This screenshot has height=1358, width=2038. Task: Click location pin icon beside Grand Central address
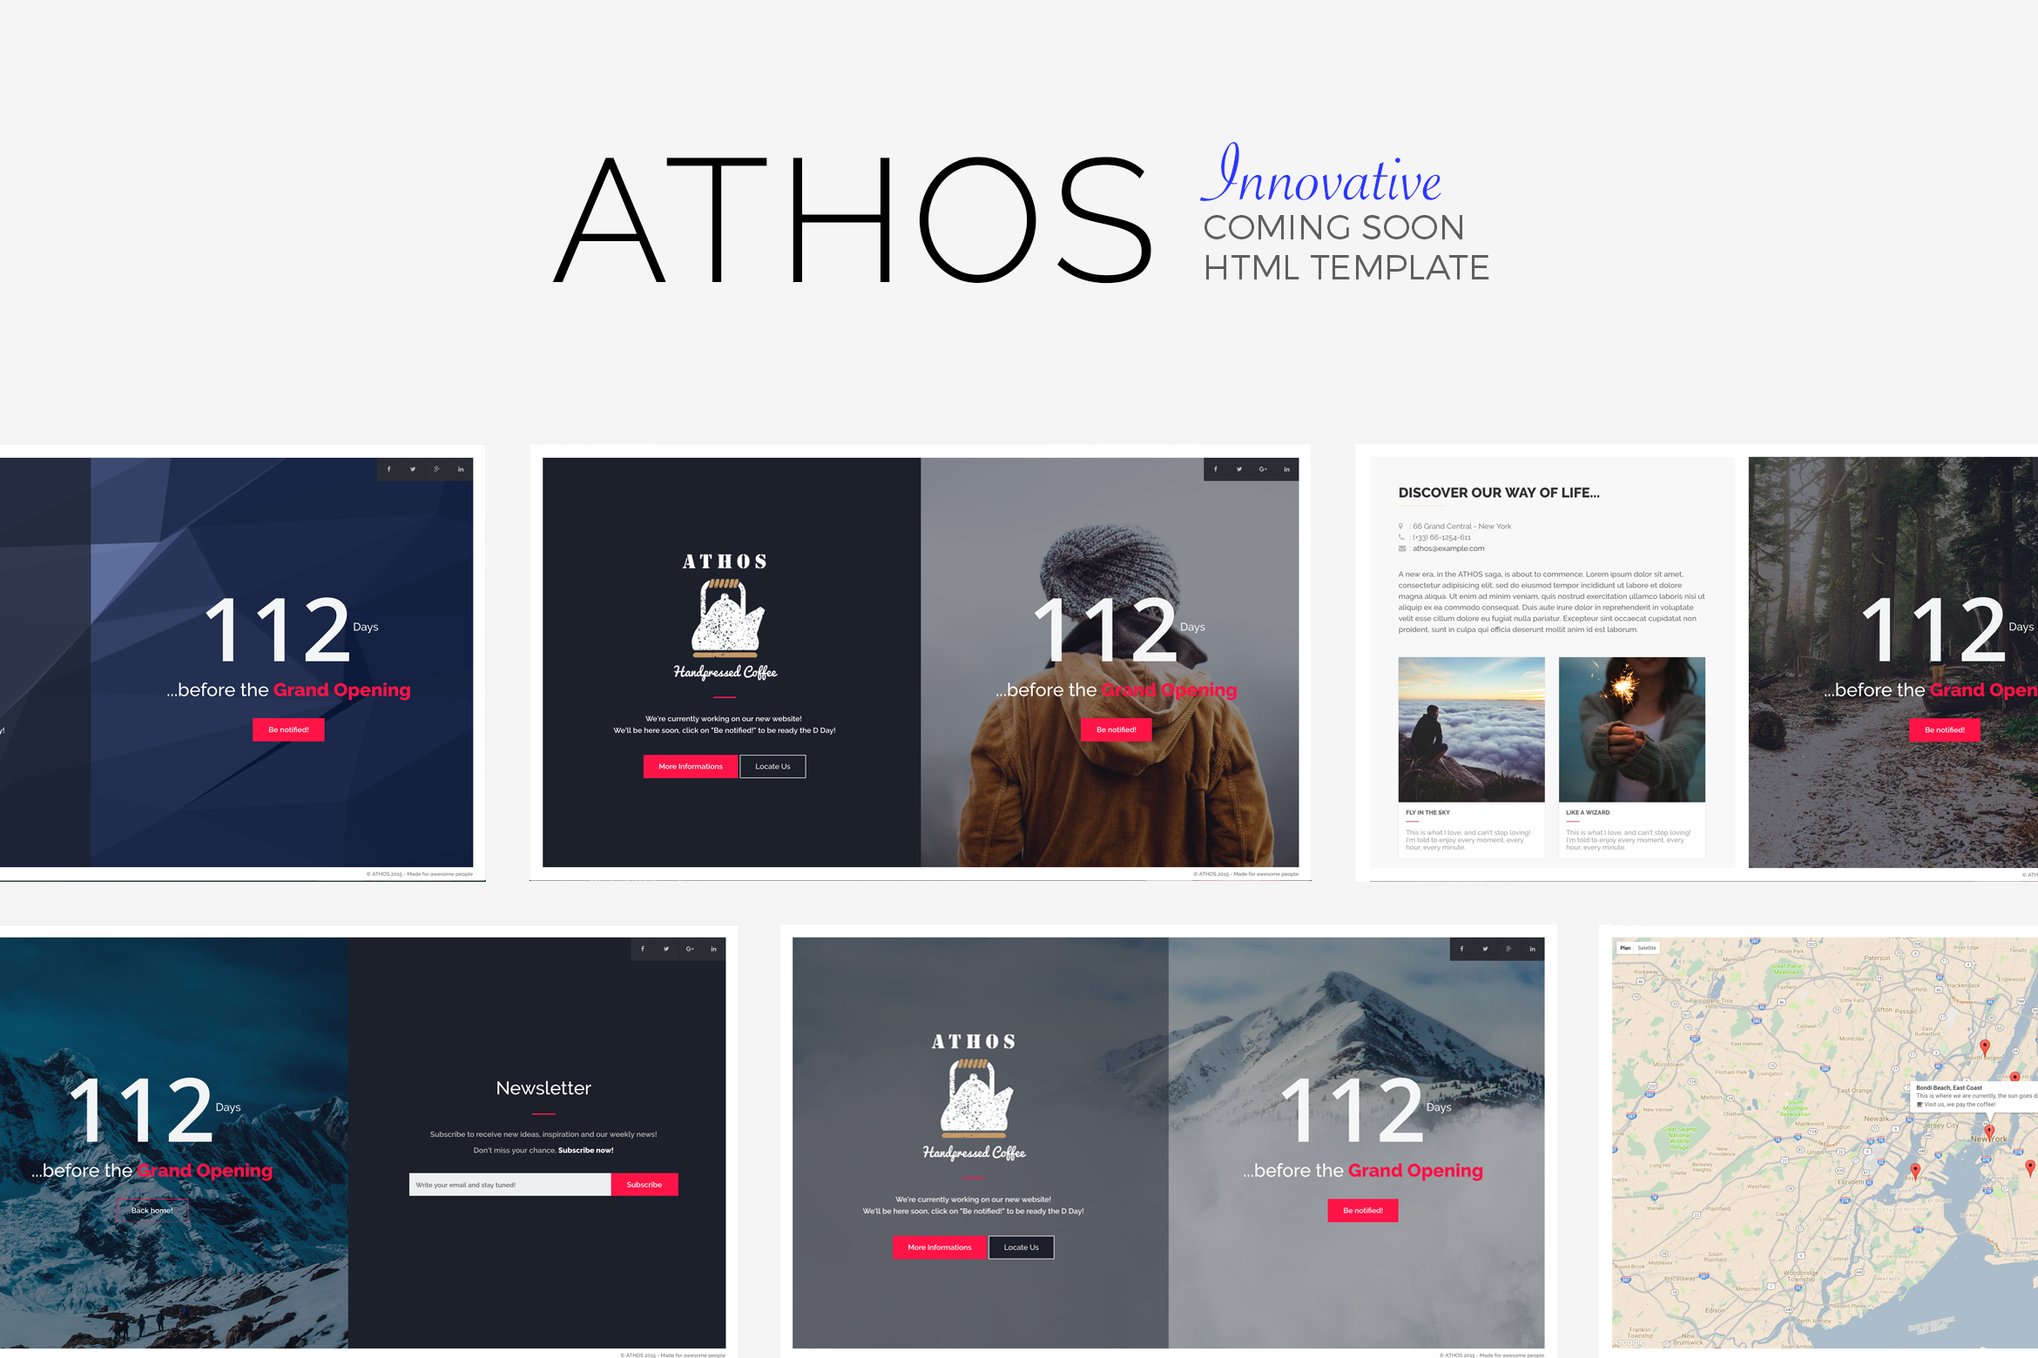pos(1401,526)
